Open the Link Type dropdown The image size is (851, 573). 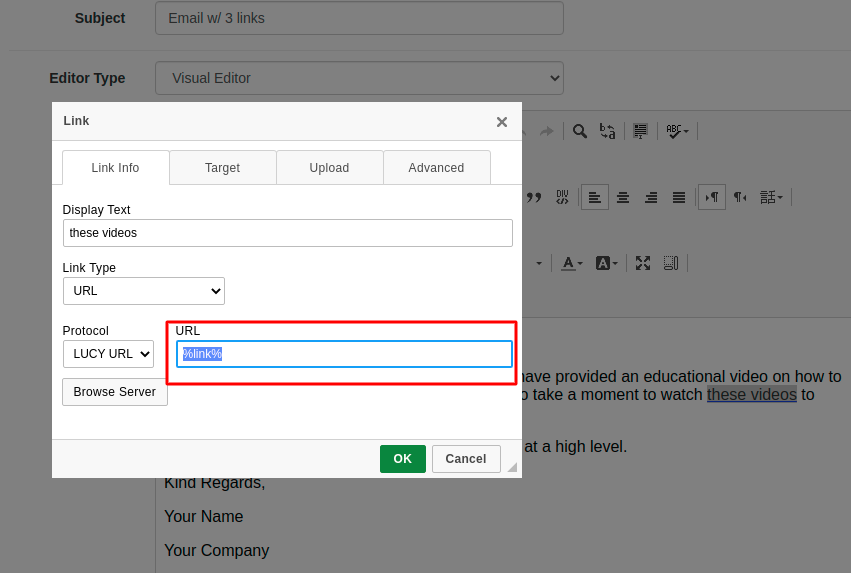tap(144, 291)
